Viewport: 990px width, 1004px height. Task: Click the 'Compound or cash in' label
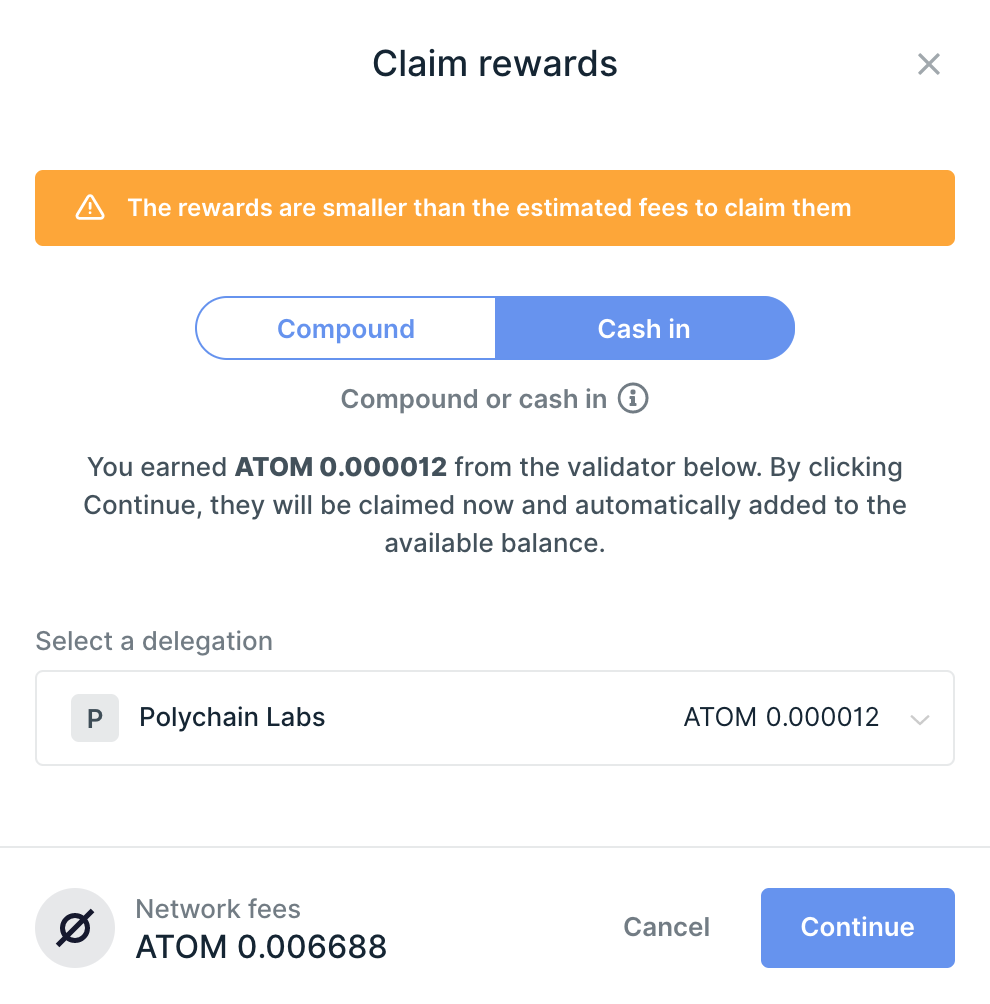pos(473,399)
